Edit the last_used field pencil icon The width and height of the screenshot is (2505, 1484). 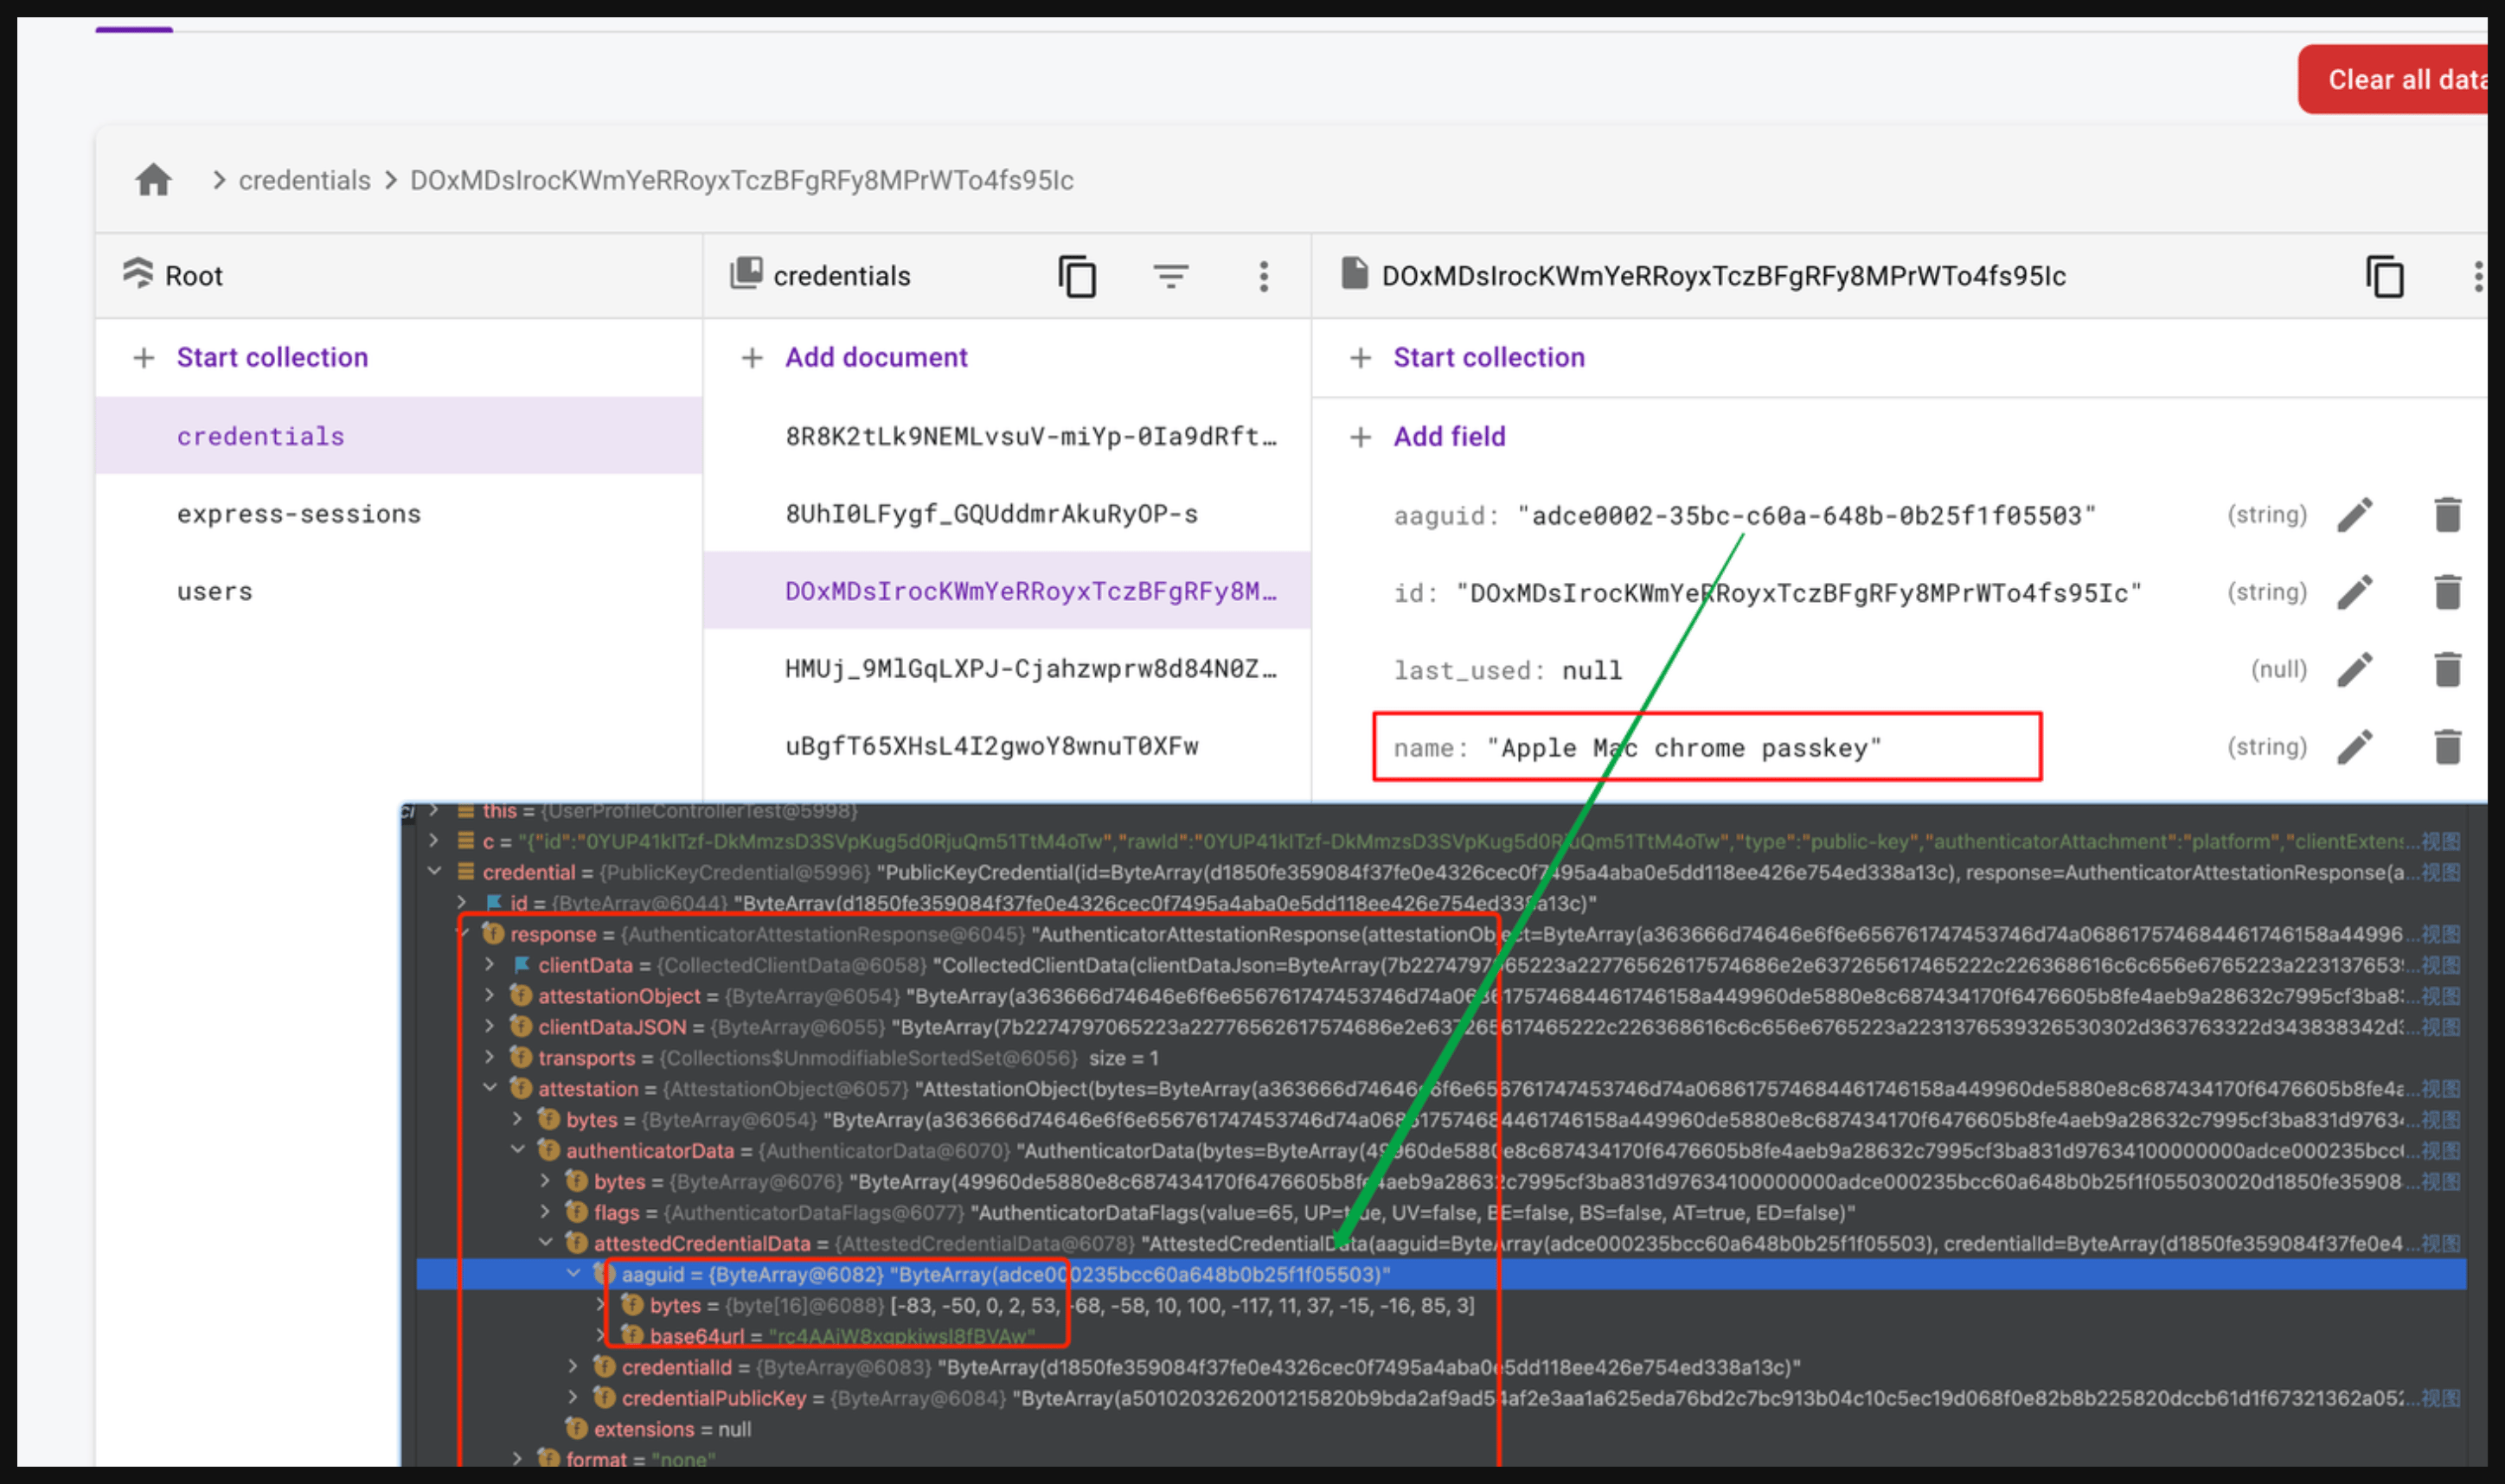(2355, 669)
